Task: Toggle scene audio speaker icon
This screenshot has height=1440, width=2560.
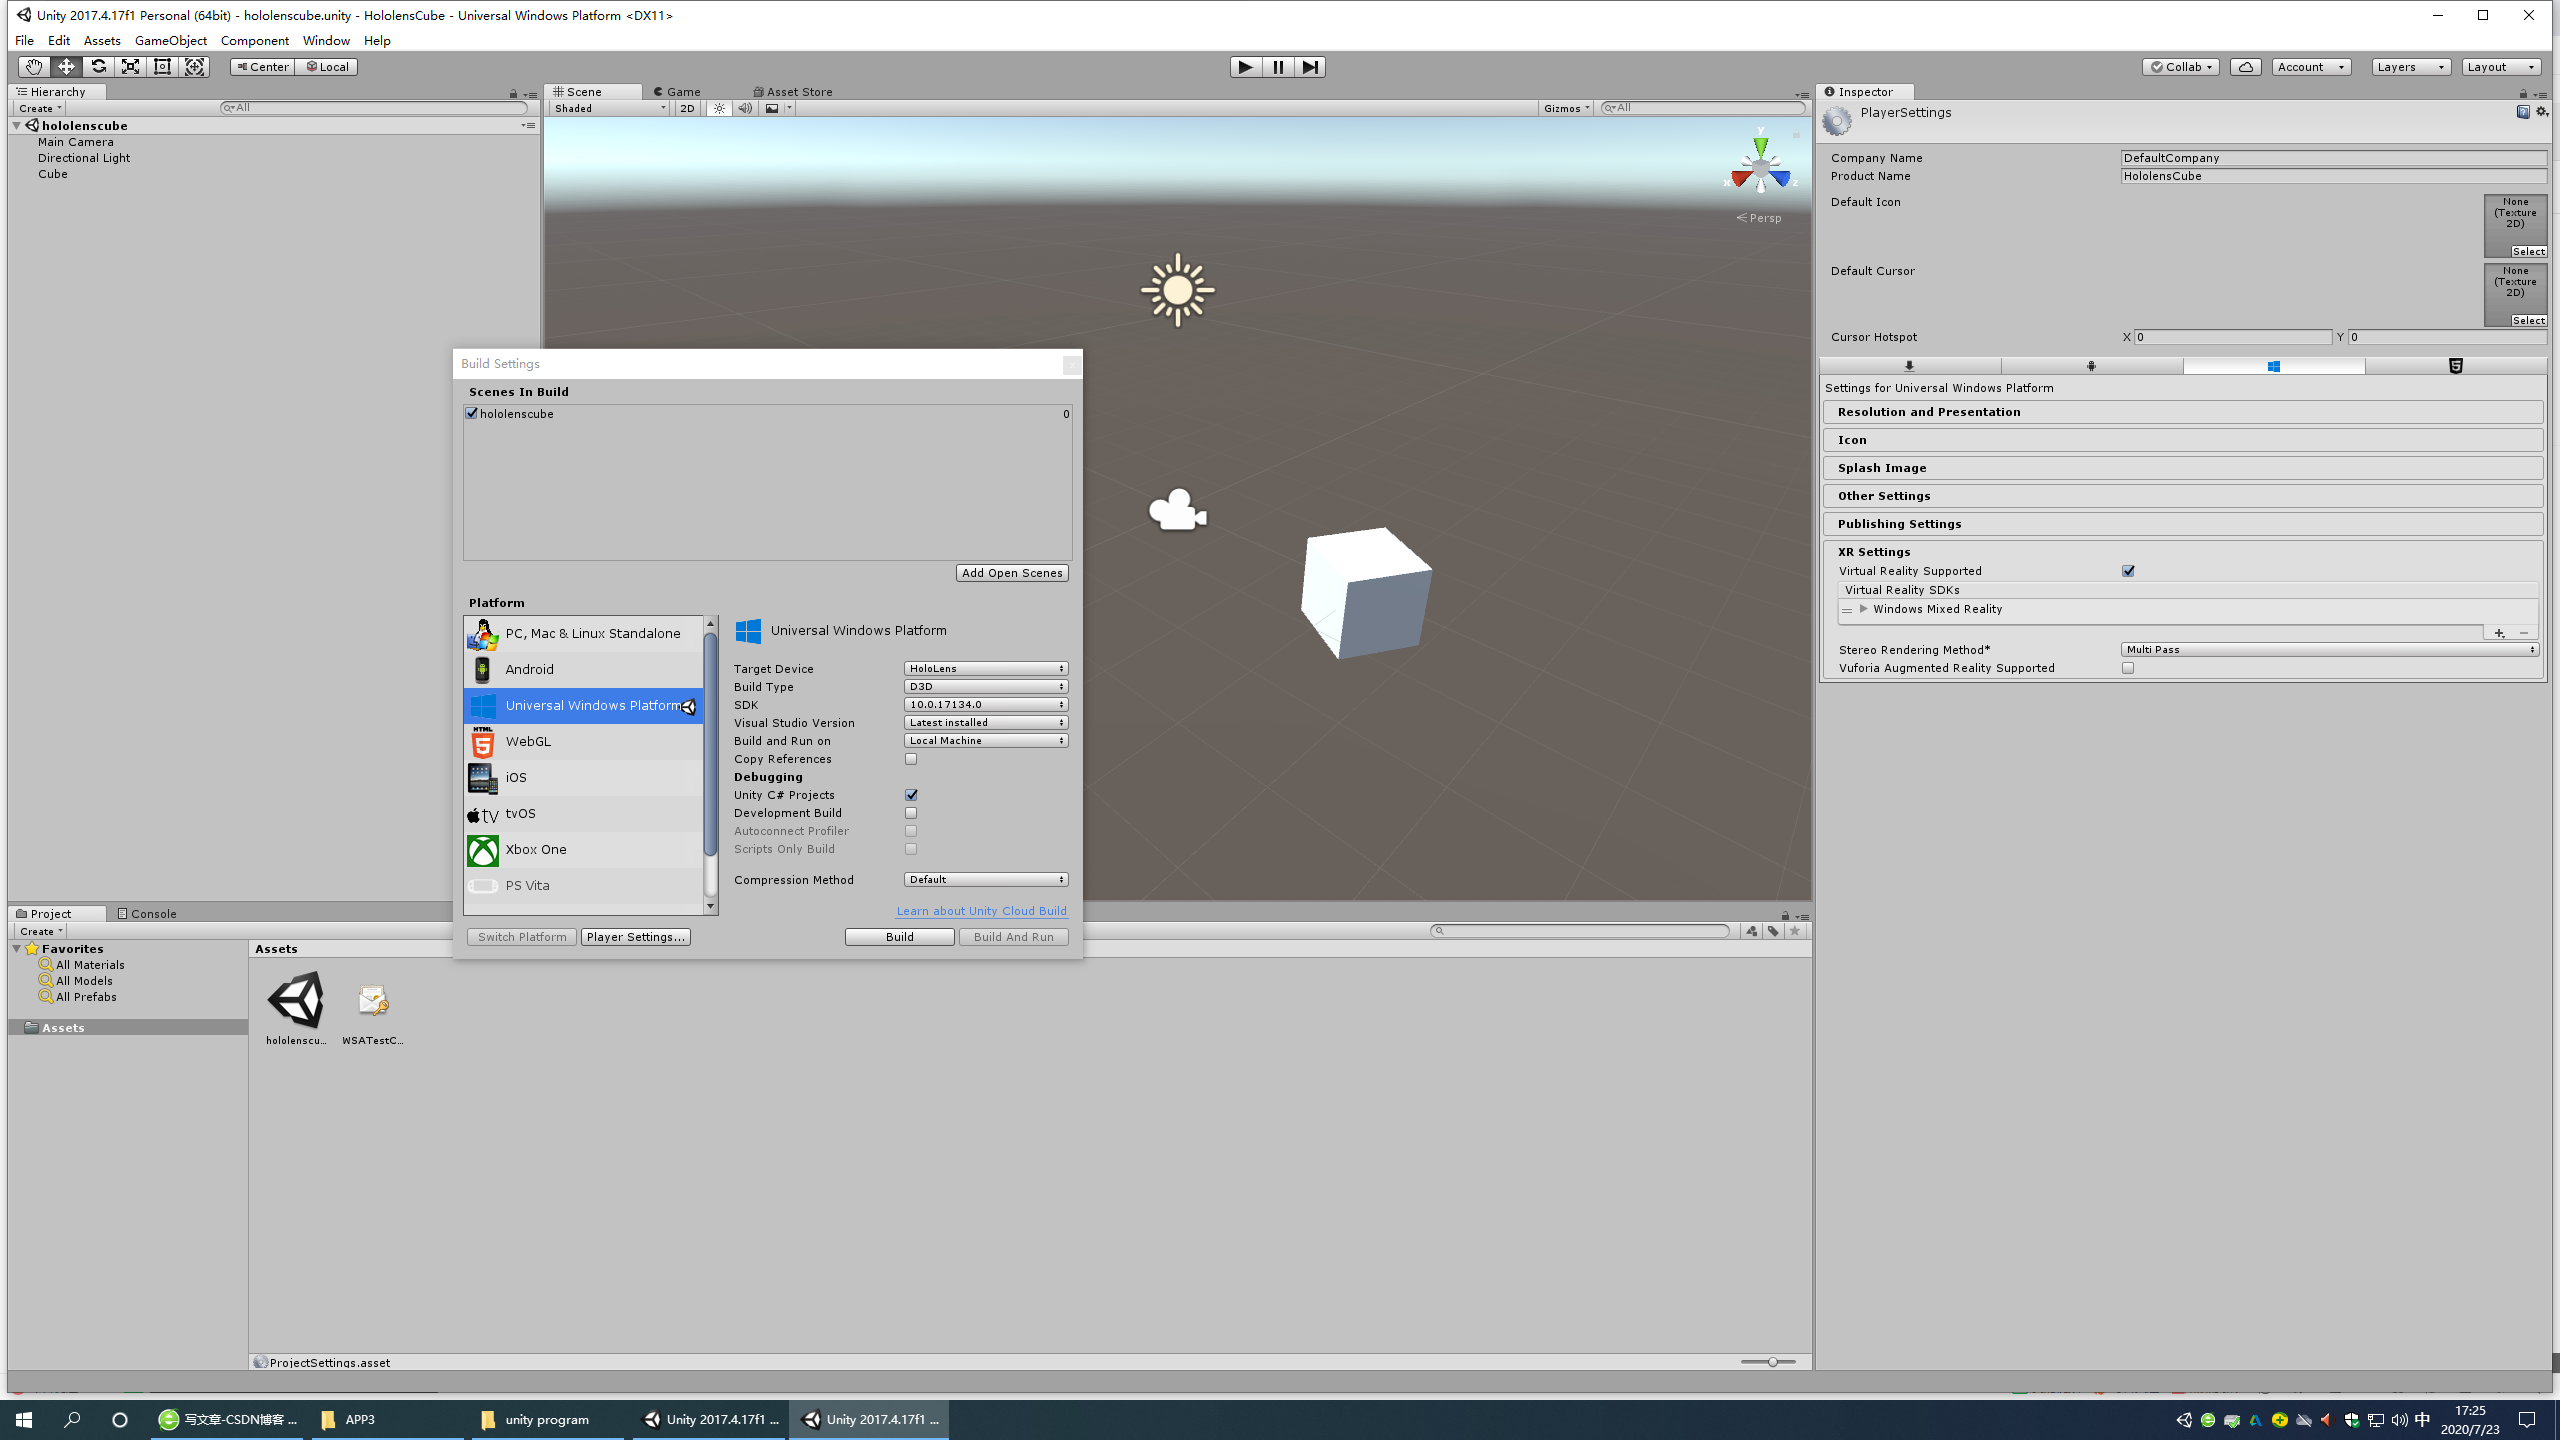Action: [x=745, y=108]
